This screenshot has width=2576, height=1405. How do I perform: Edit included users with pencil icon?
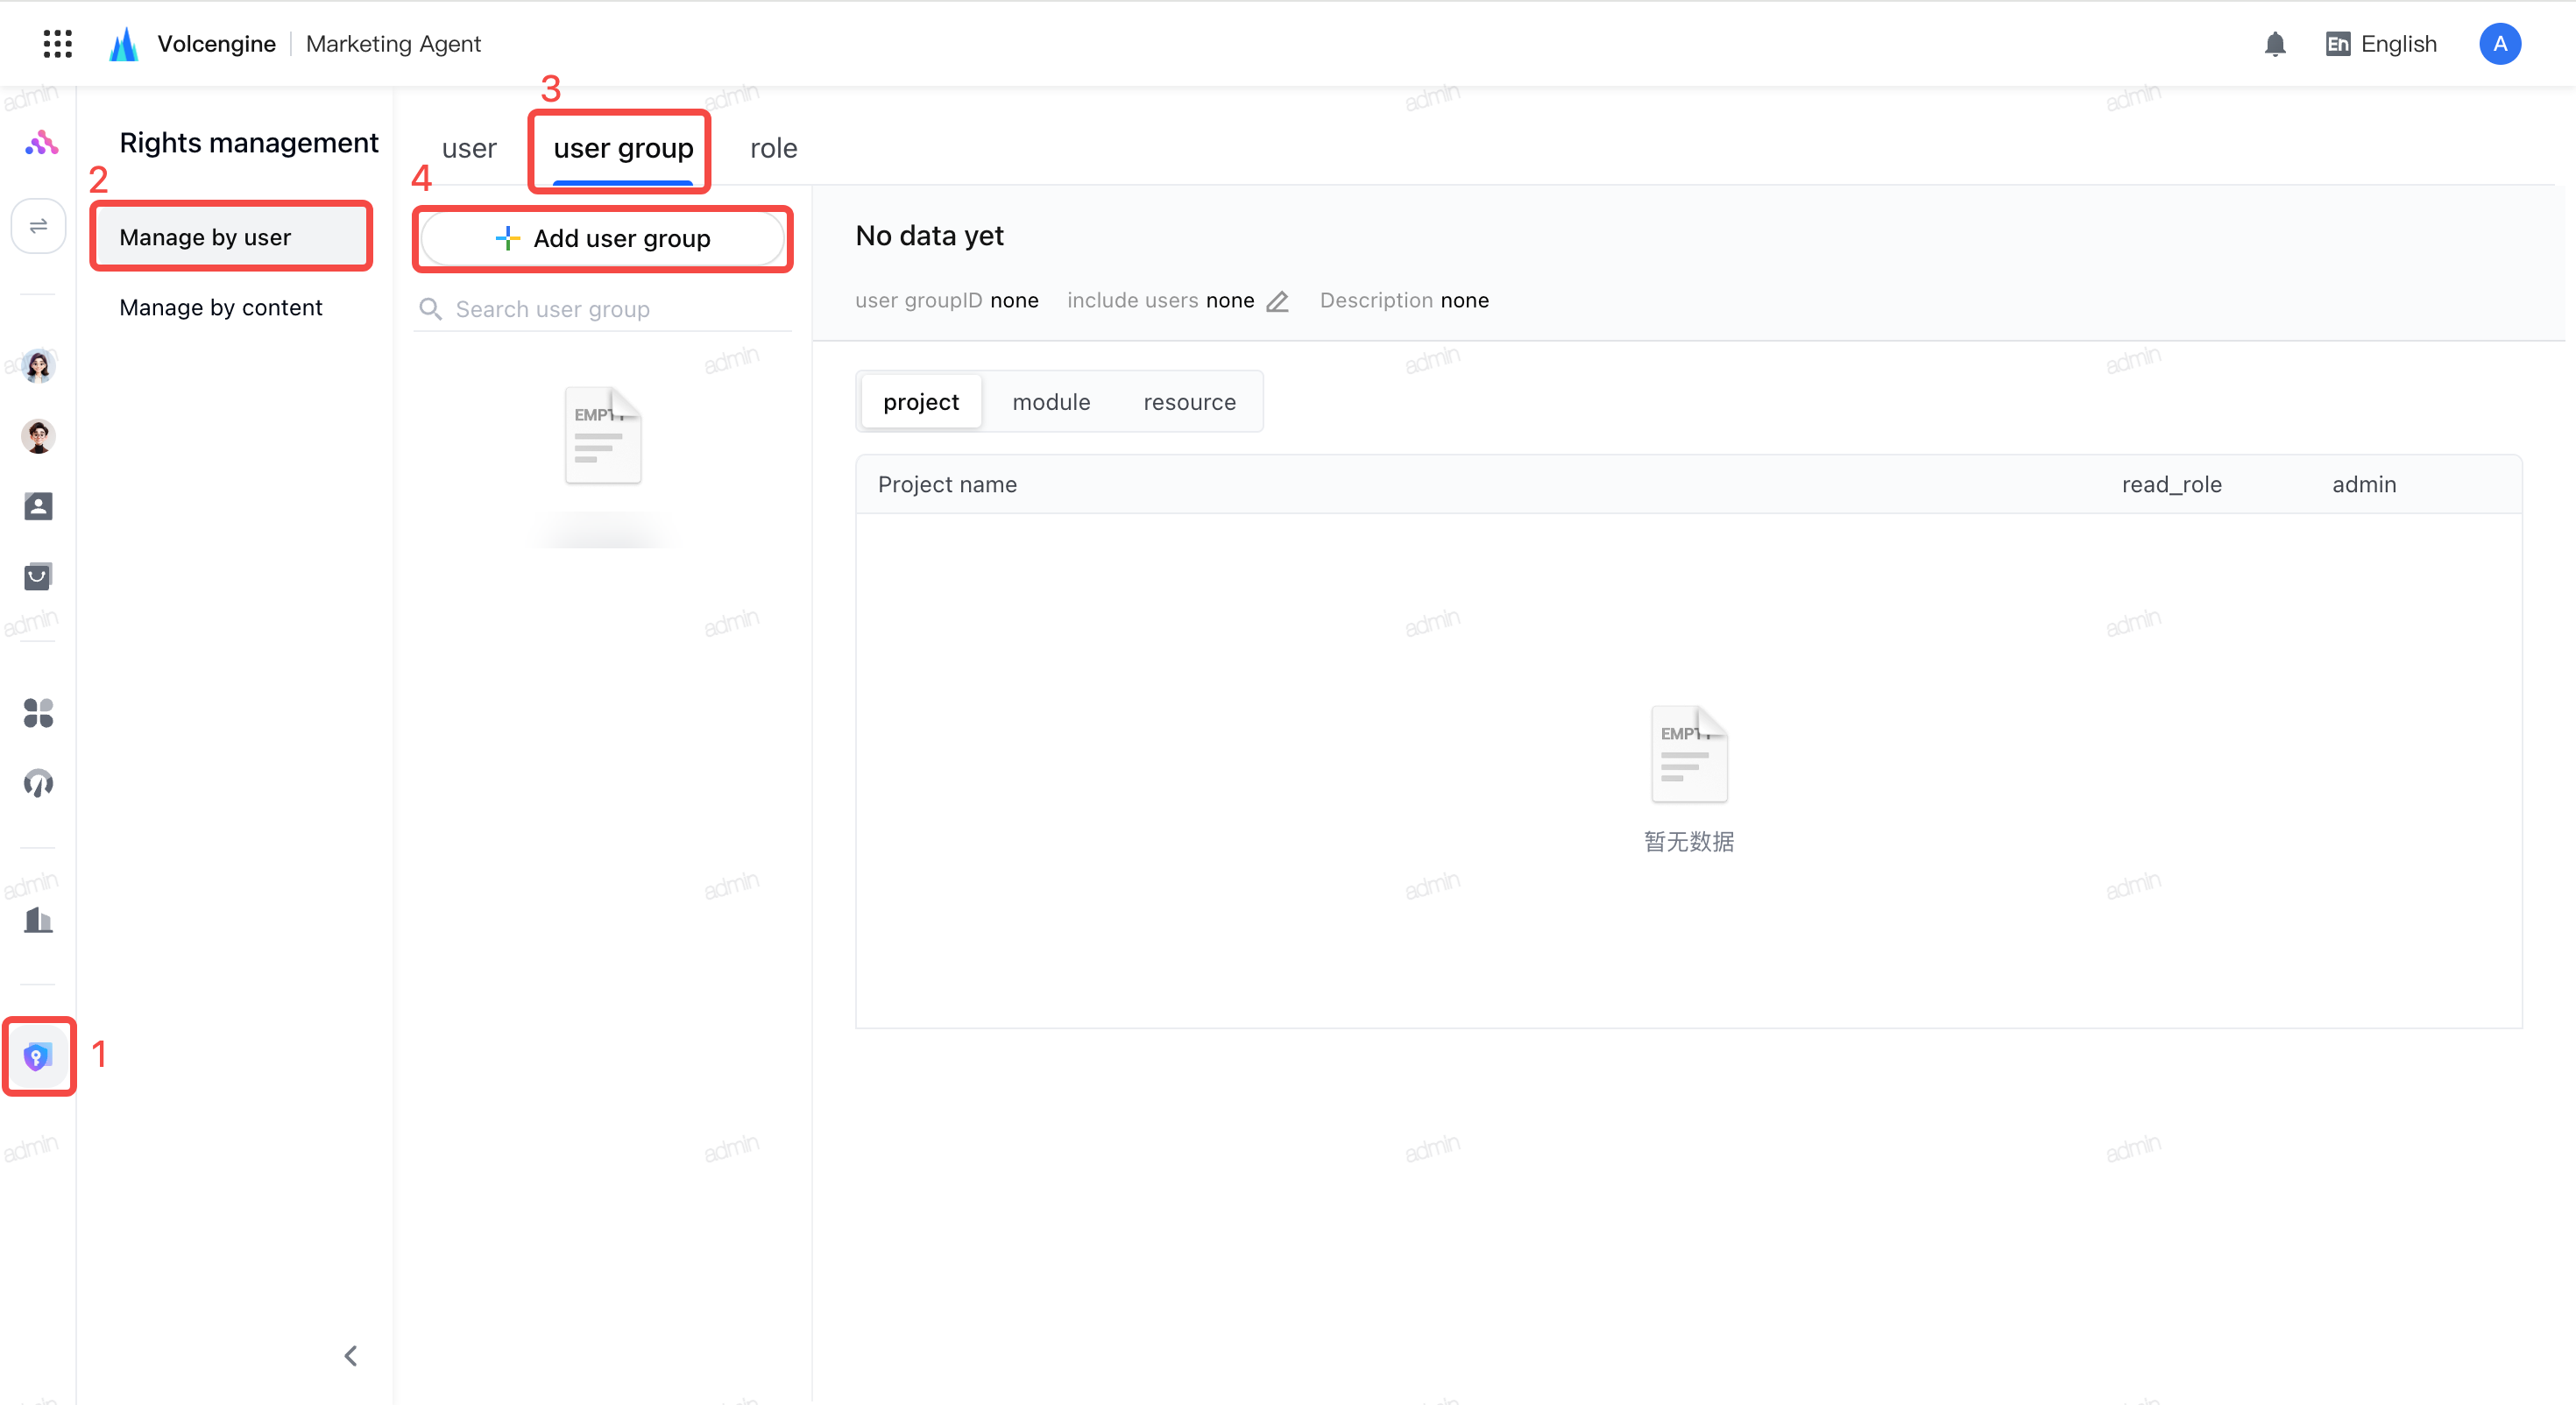pos(1277,301)
